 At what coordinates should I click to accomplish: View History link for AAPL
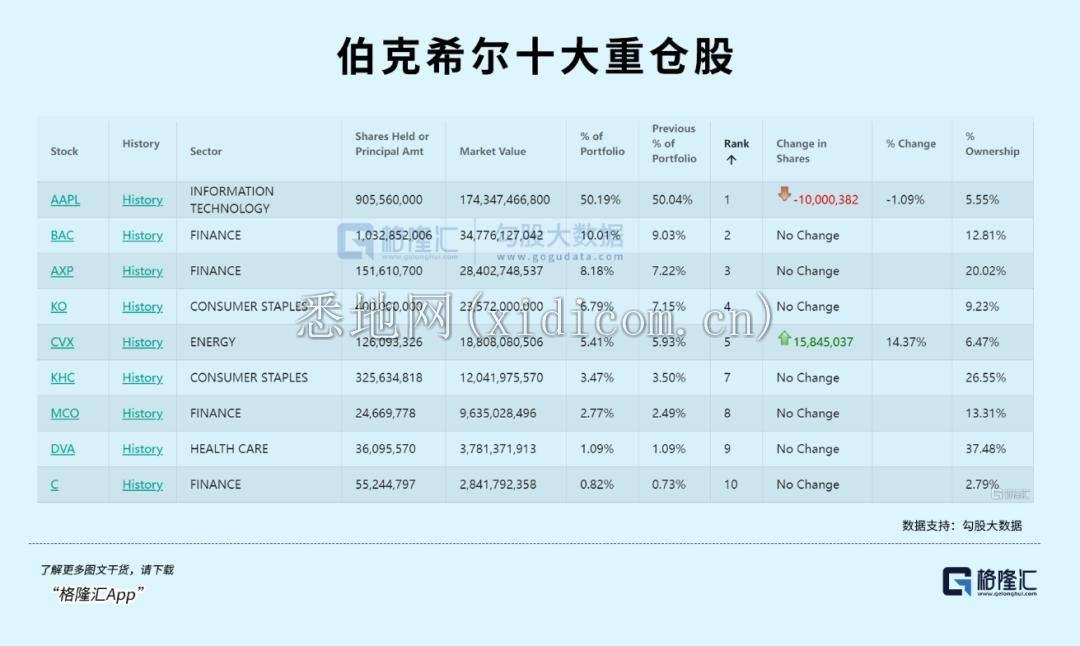[x=143, y=200]
